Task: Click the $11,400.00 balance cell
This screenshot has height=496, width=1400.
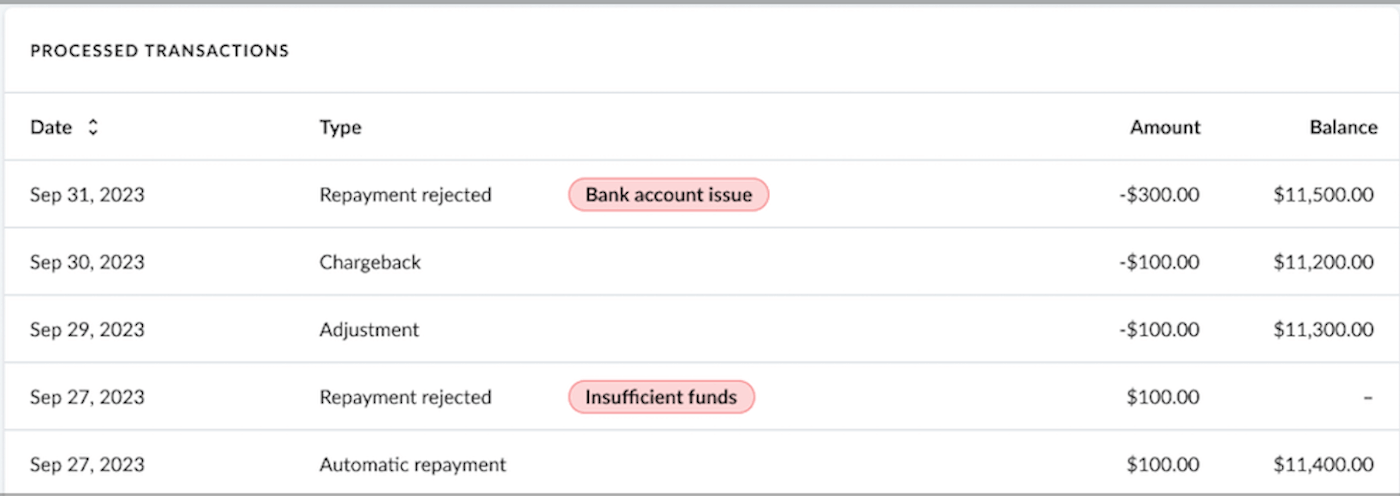Action: [1323, 464]
